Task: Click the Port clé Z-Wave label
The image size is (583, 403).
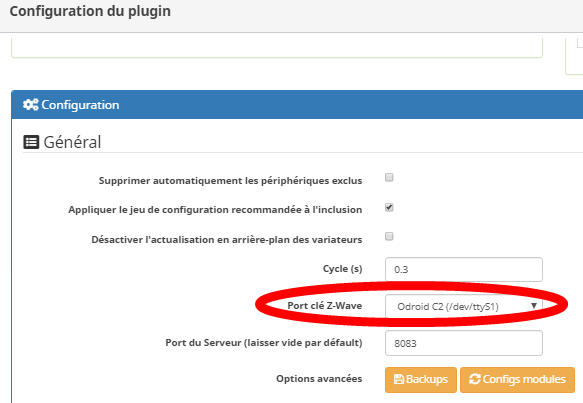Action: 325,306
